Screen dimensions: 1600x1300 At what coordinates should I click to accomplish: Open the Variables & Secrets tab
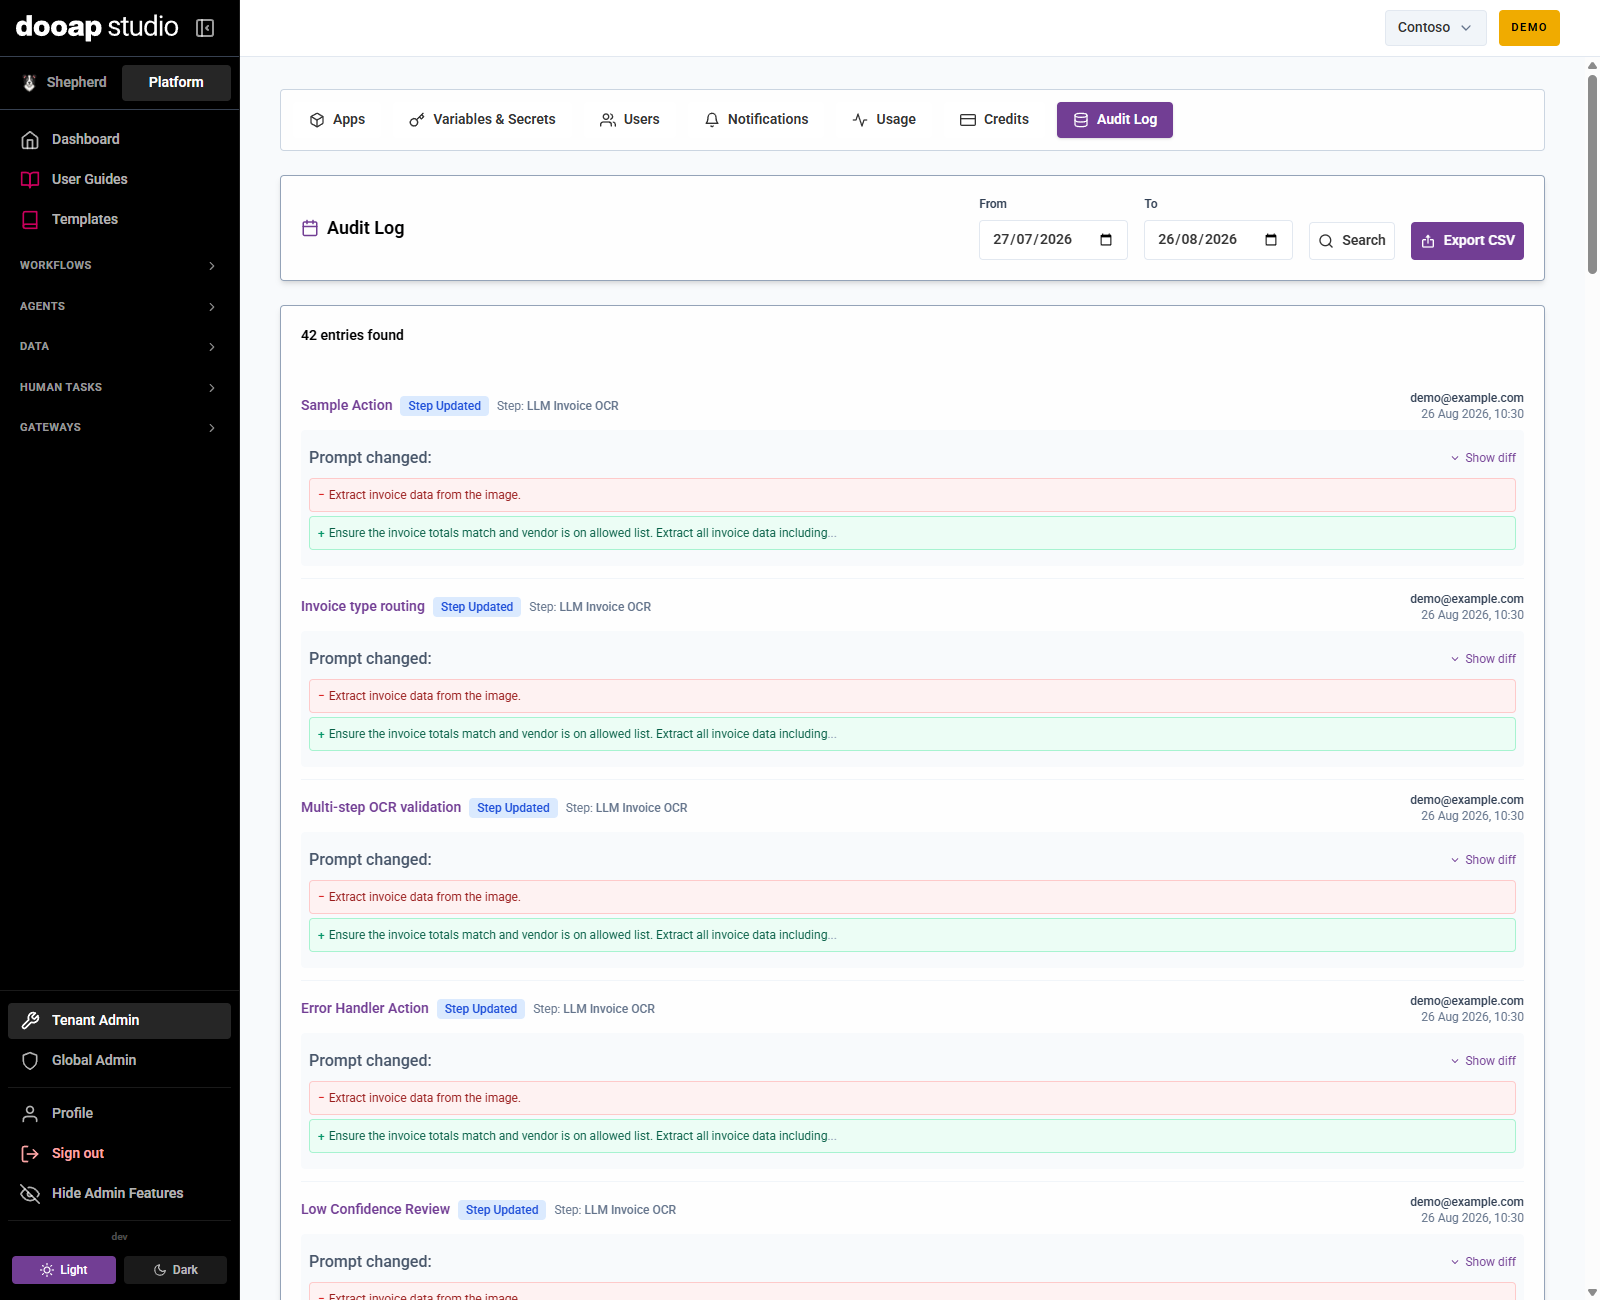click(x=482, y=120)
